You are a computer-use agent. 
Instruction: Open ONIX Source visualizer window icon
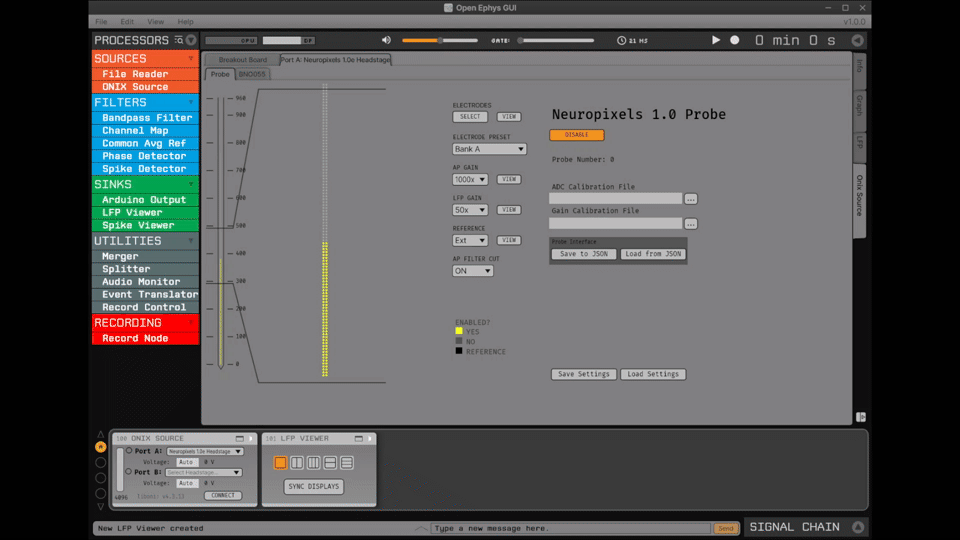click(239, 438)
